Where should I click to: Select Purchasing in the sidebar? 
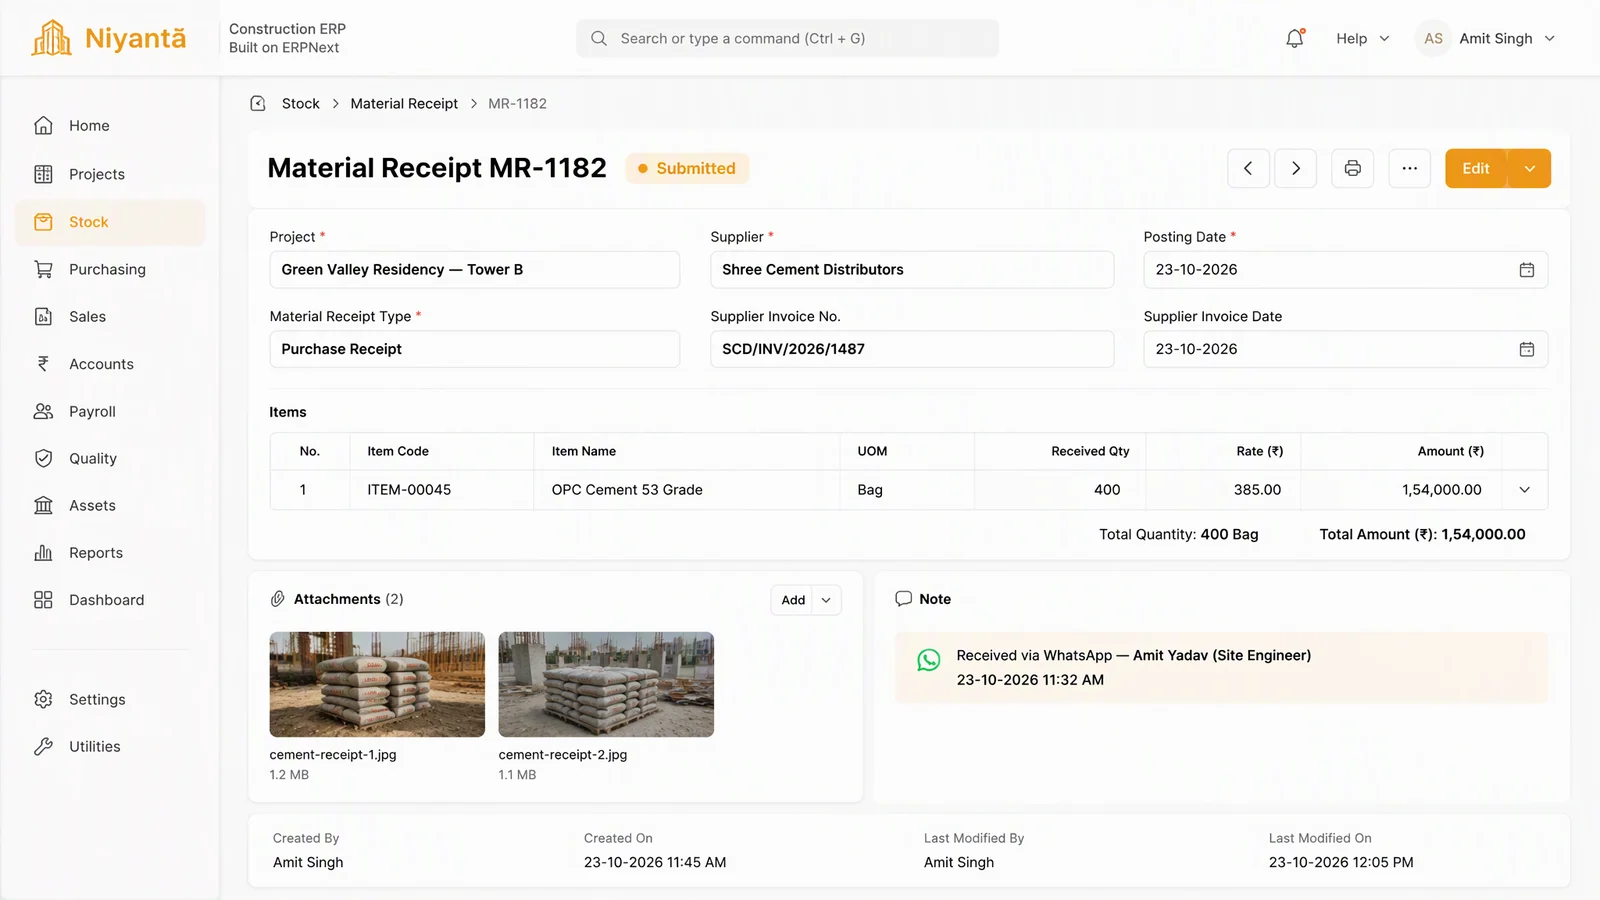tap(110, 269)
